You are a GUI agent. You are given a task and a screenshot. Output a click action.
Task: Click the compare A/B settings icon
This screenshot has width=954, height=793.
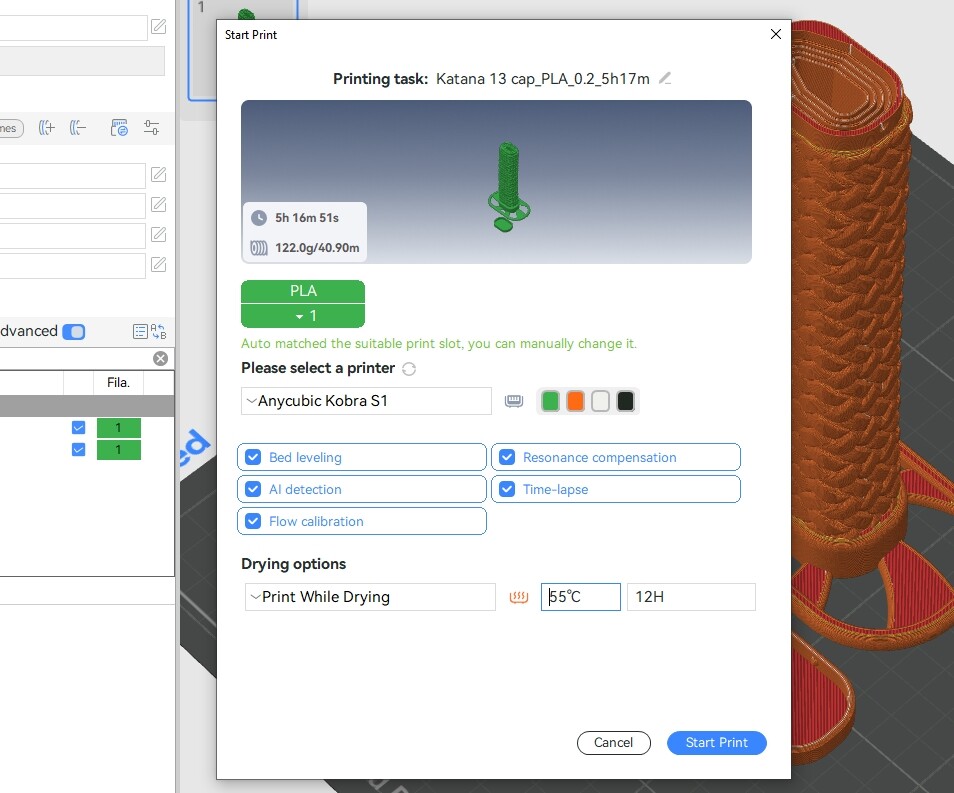pos(159,331)
